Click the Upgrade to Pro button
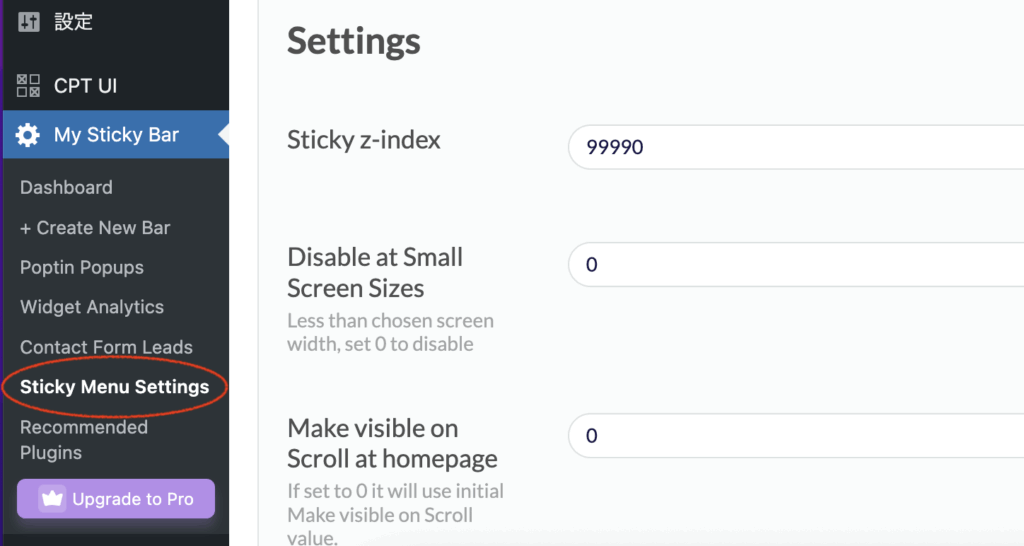The width and height of the screenshot is (1024, 546). tap(116, 499)
